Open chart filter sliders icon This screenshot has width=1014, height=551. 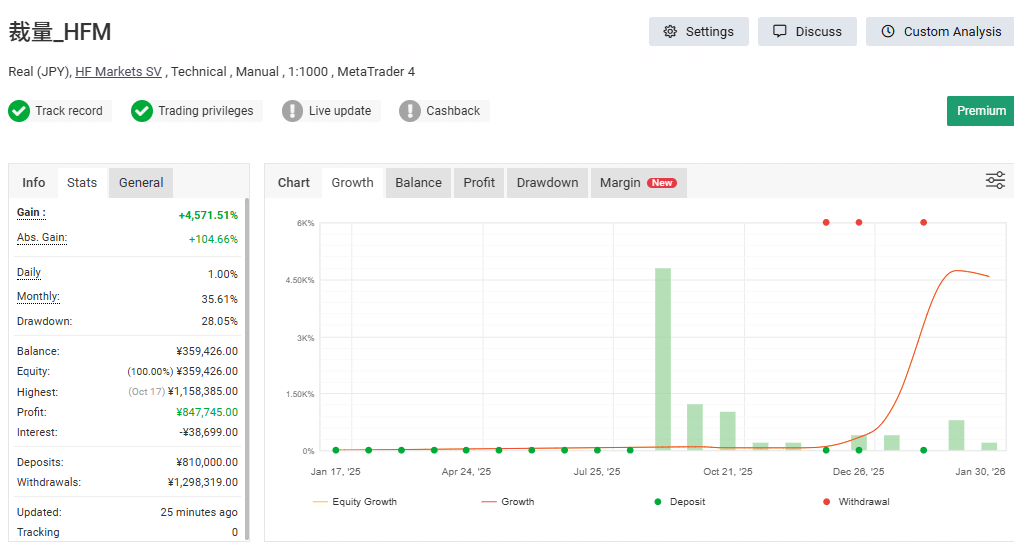pos(995,181)
